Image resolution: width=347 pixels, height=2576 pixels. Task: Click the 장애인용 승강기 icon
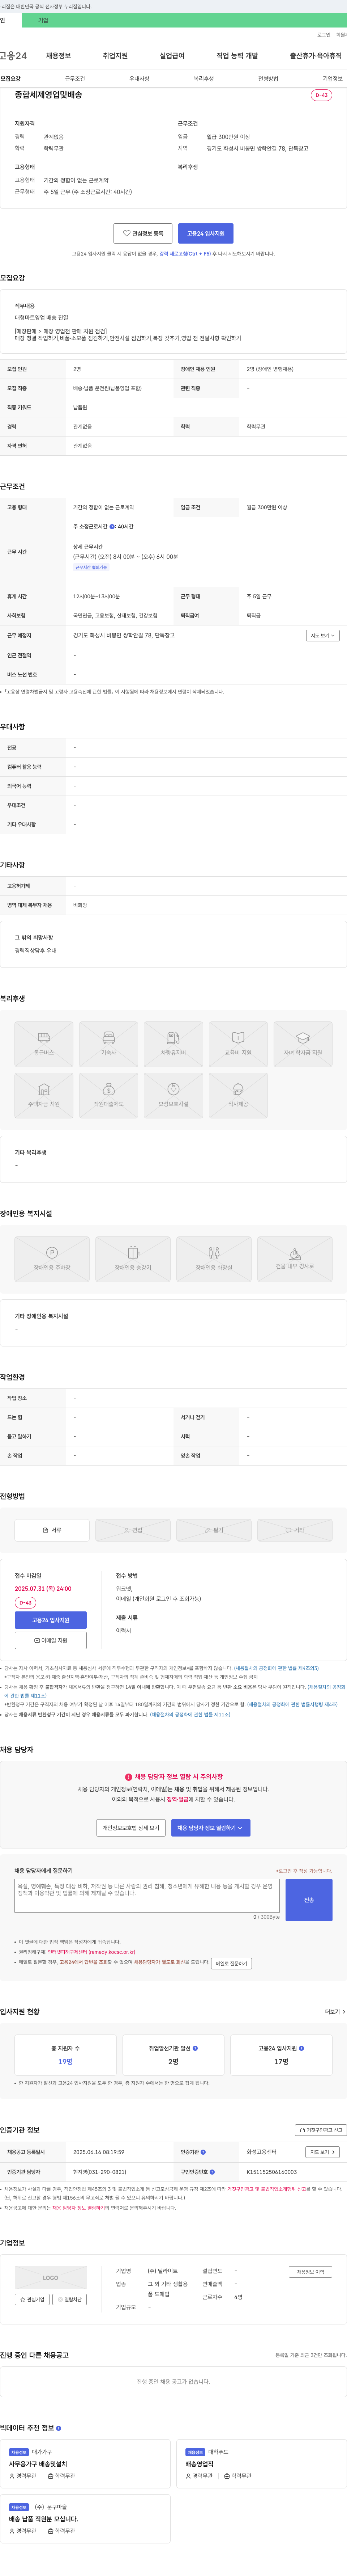point(133,1258)
